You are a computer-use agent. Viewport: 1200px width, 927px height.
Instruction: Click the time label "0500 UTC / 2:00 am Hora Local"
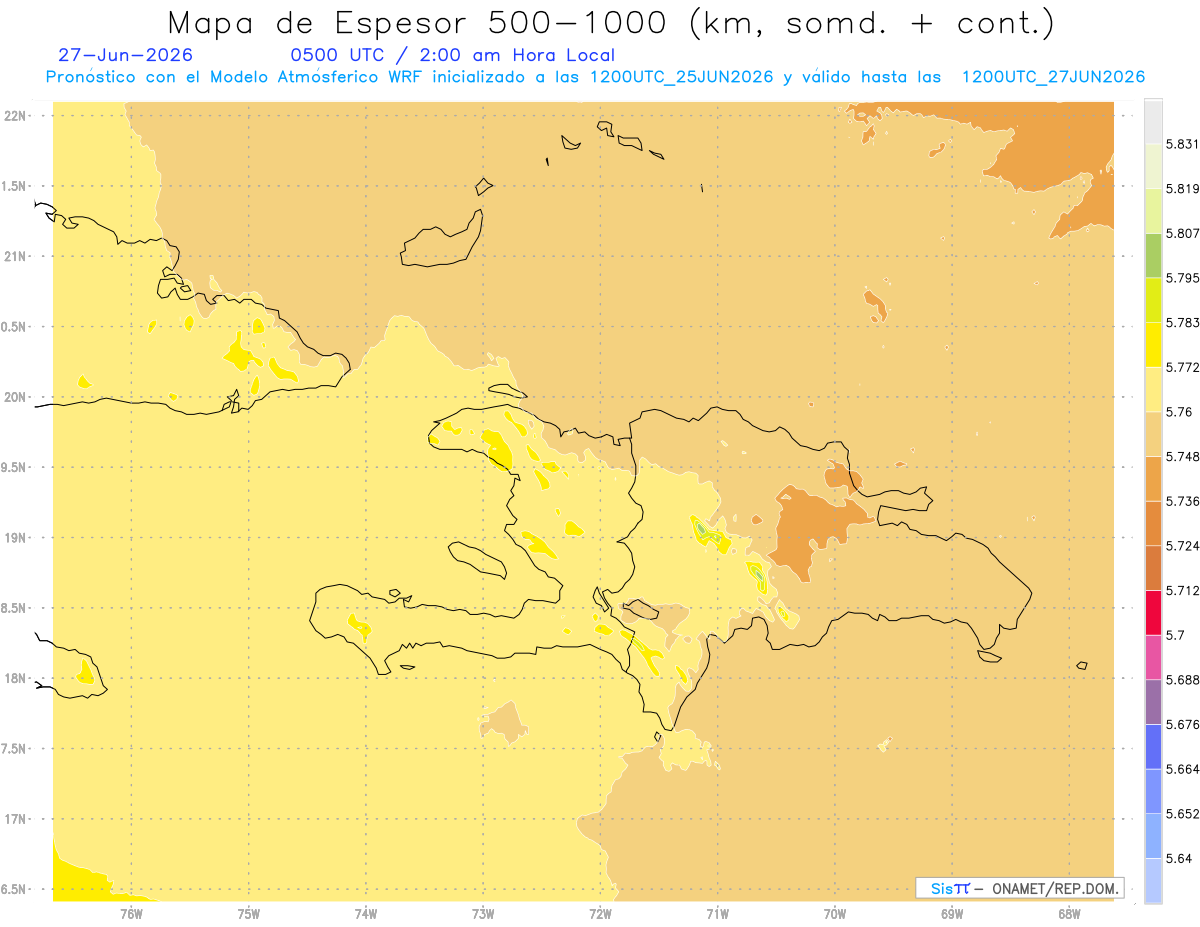[x=452, y=55]
